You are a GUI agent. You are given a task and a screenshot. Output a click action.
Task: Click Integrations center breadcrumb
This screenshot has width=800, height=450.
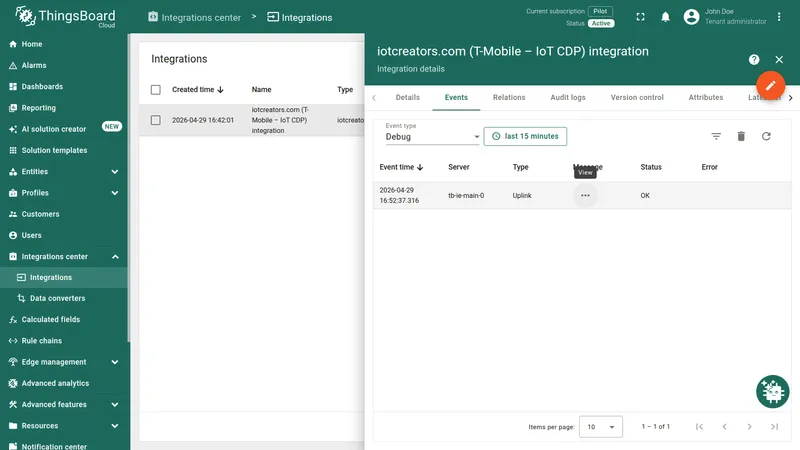coord(194,17)
